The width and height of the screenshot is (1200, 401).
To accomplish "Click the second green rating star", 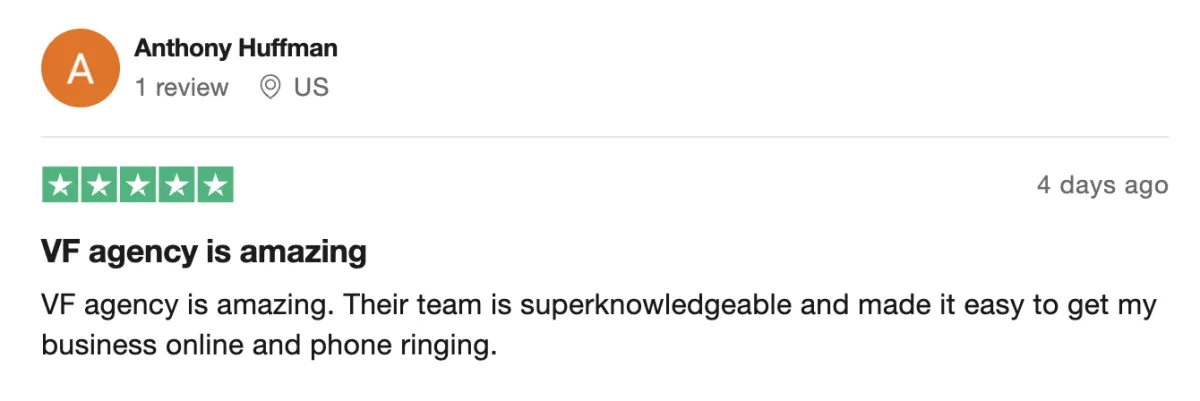I will pos(99,185).
